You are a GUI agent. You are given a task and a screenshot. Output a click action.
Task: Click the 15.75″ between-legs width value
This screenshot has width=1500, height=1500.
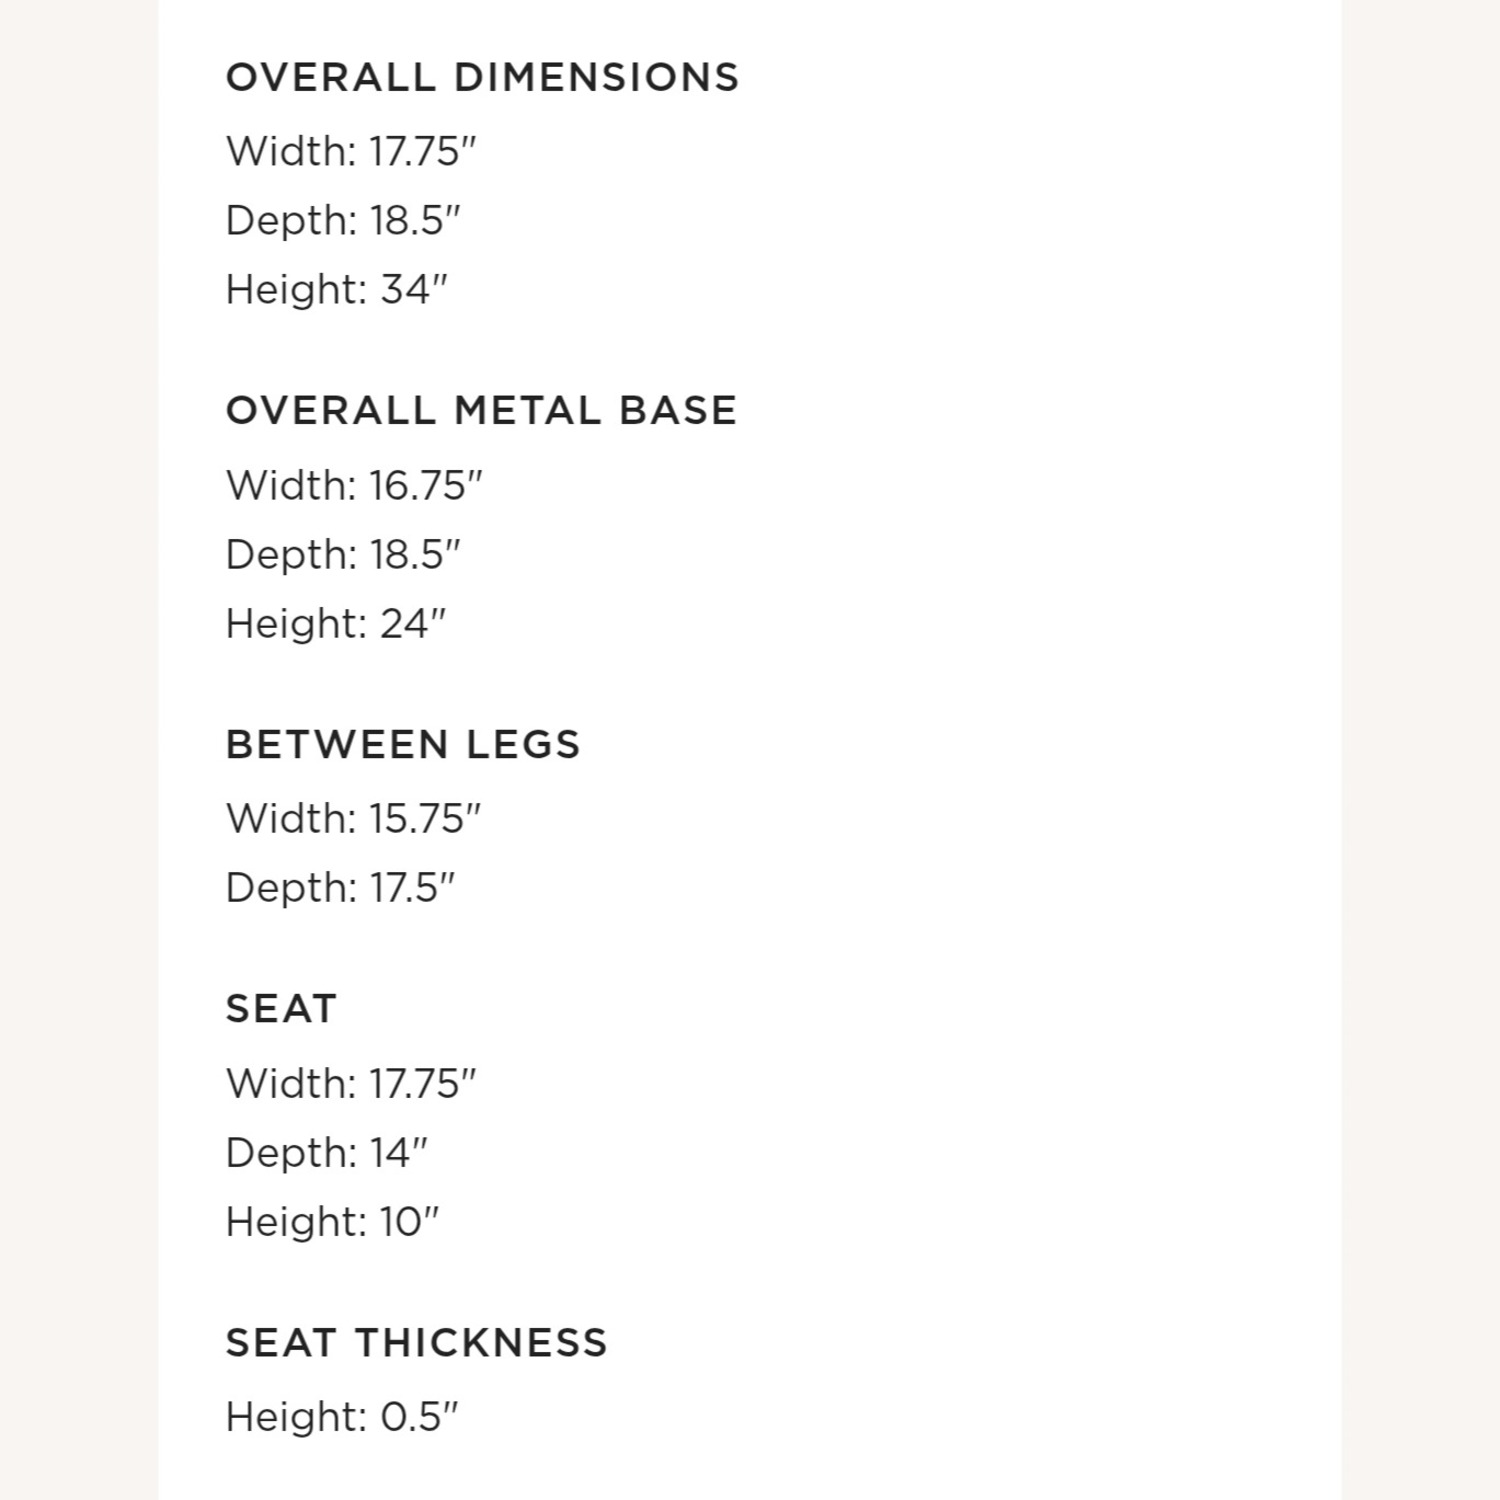click(x=425, y=819)
